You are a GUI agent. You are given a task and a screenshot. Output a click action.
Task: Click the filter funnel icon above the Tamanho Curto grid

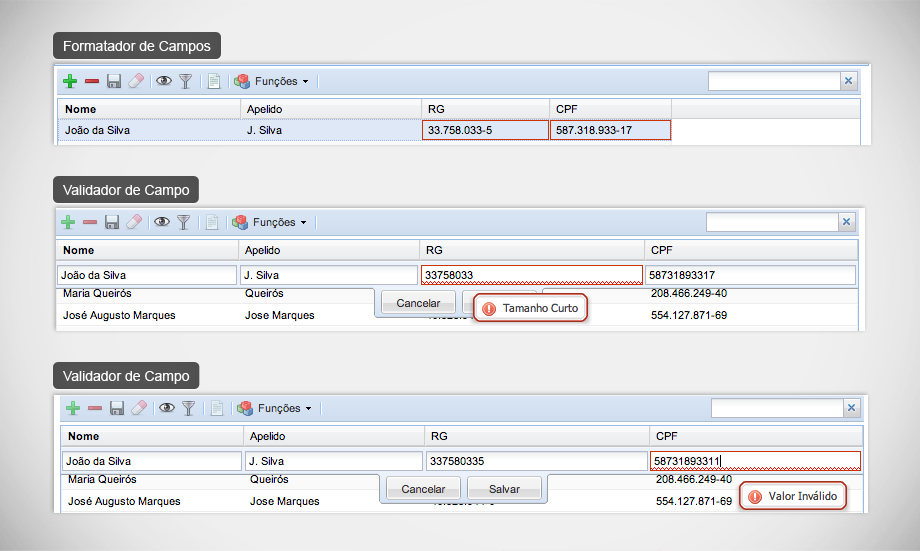coord(183,222)
